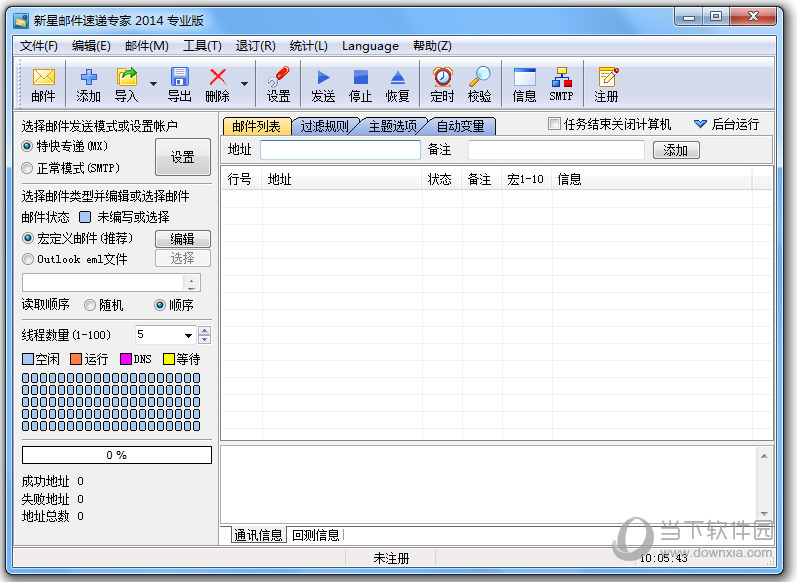Open the 邮件(M) menu

pyautogui.click(x=147, y=46)
